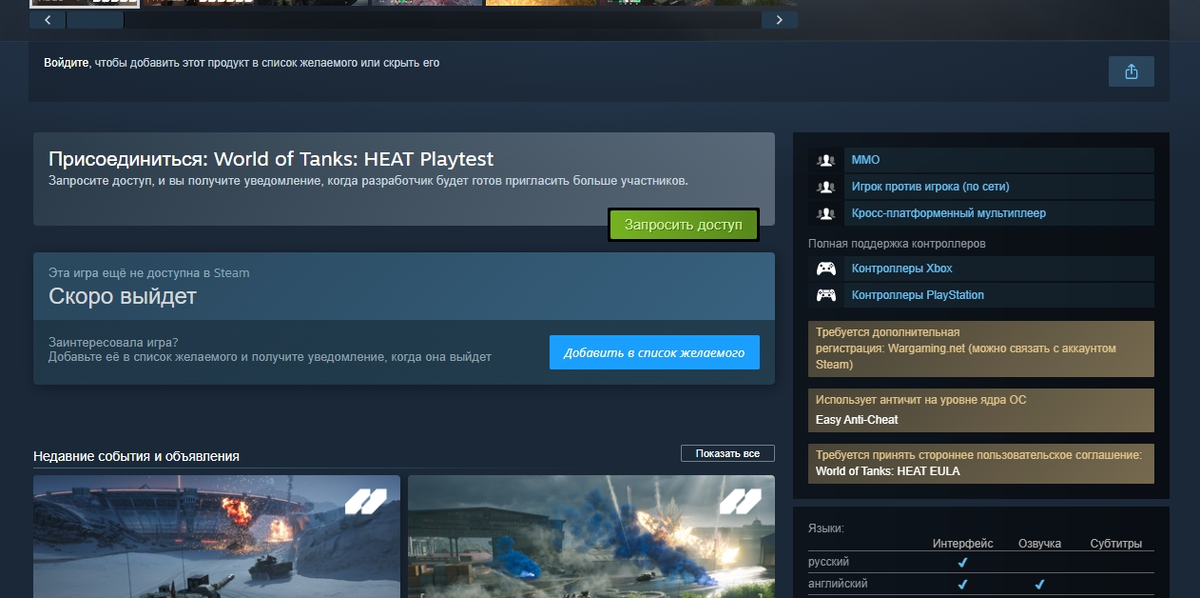Click Полная поддержка контроллеров label
1200x598 pixels.
click(897, 244)
